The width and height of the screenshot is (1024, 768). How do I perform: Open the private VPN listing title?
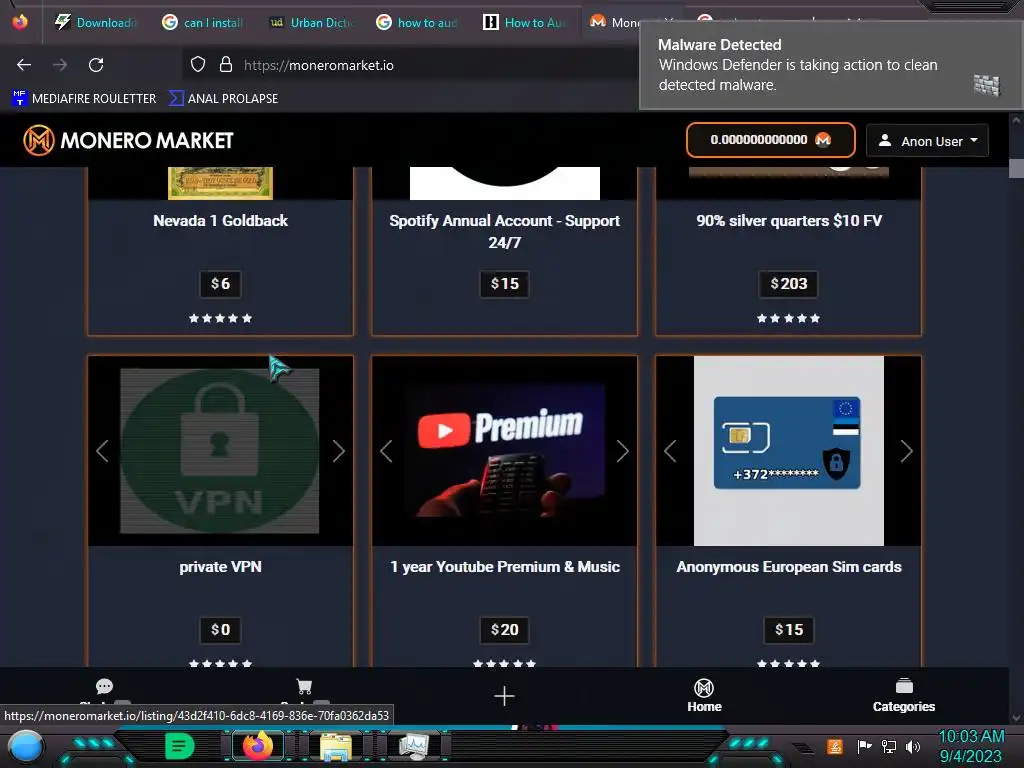click(x=220, y=567)
